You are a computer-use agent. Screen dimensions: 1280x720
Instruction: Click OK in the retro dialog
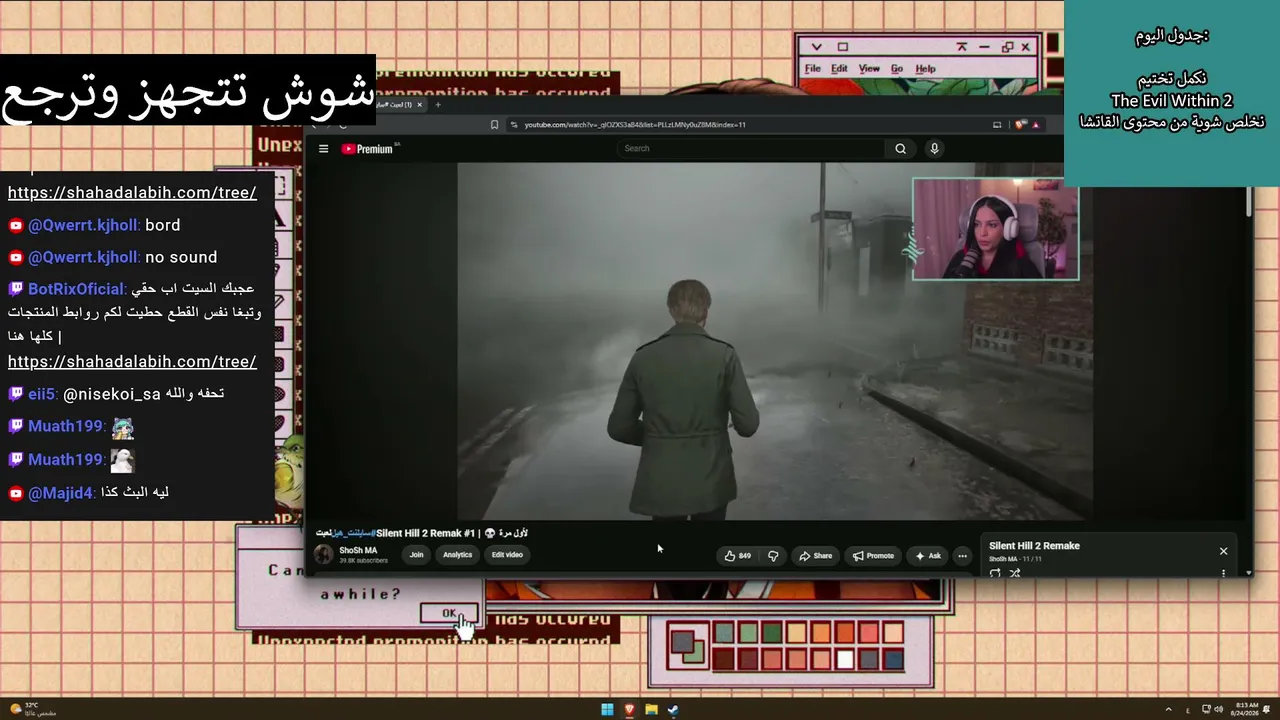click(x=449, y=613)
